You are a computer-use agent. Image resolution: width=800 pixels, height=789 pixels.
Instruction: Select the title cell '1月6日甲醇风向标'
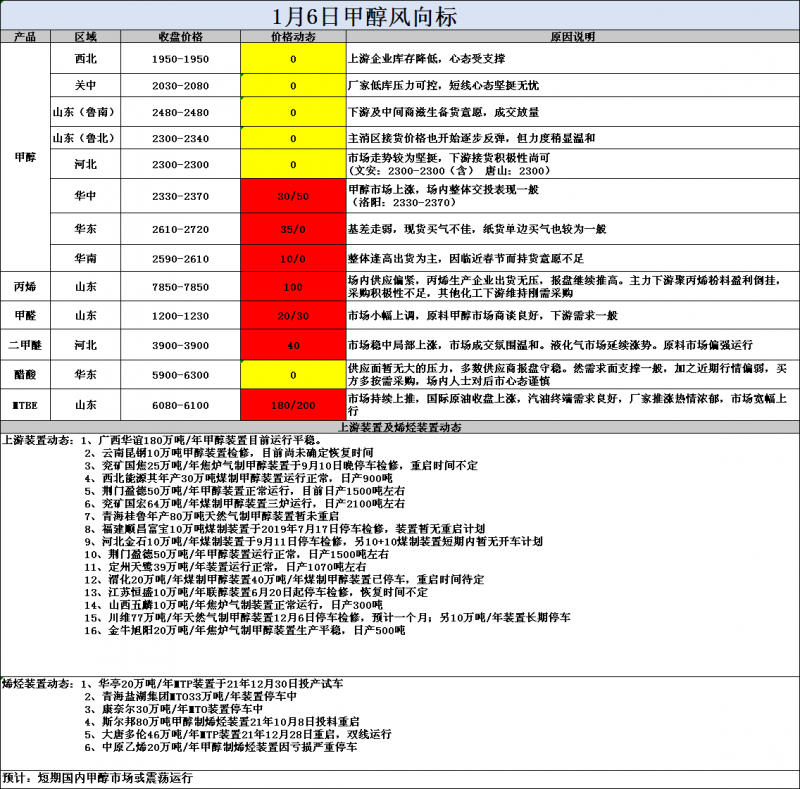pos(400,15)
